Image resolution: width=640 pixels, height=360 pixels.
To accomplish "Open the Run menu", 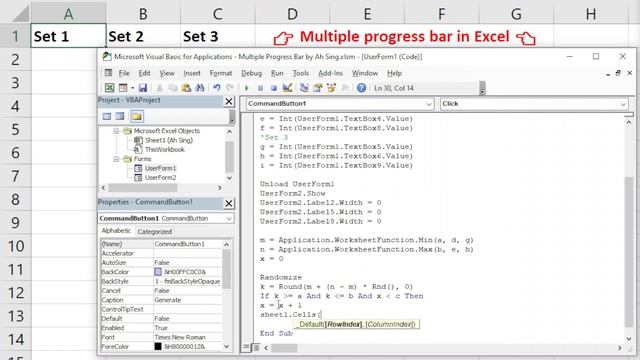I will pyautogui.click(x=277, y=73).
